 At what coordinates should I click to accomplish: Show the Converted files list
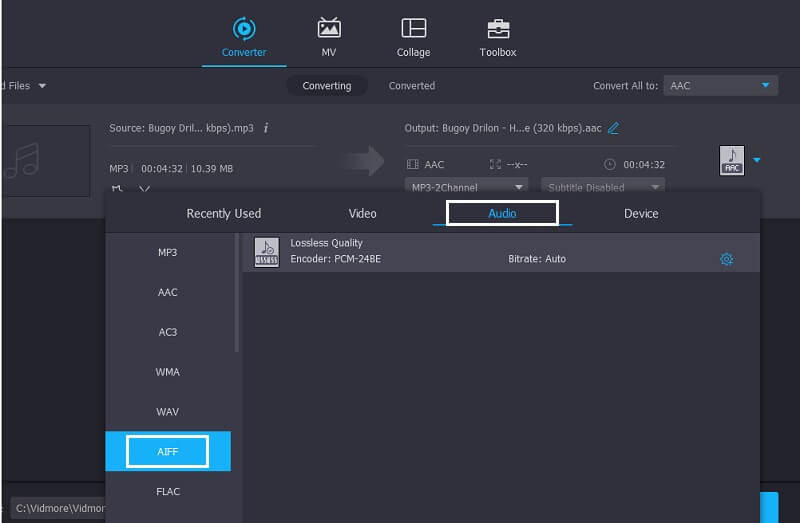[411, 86]
